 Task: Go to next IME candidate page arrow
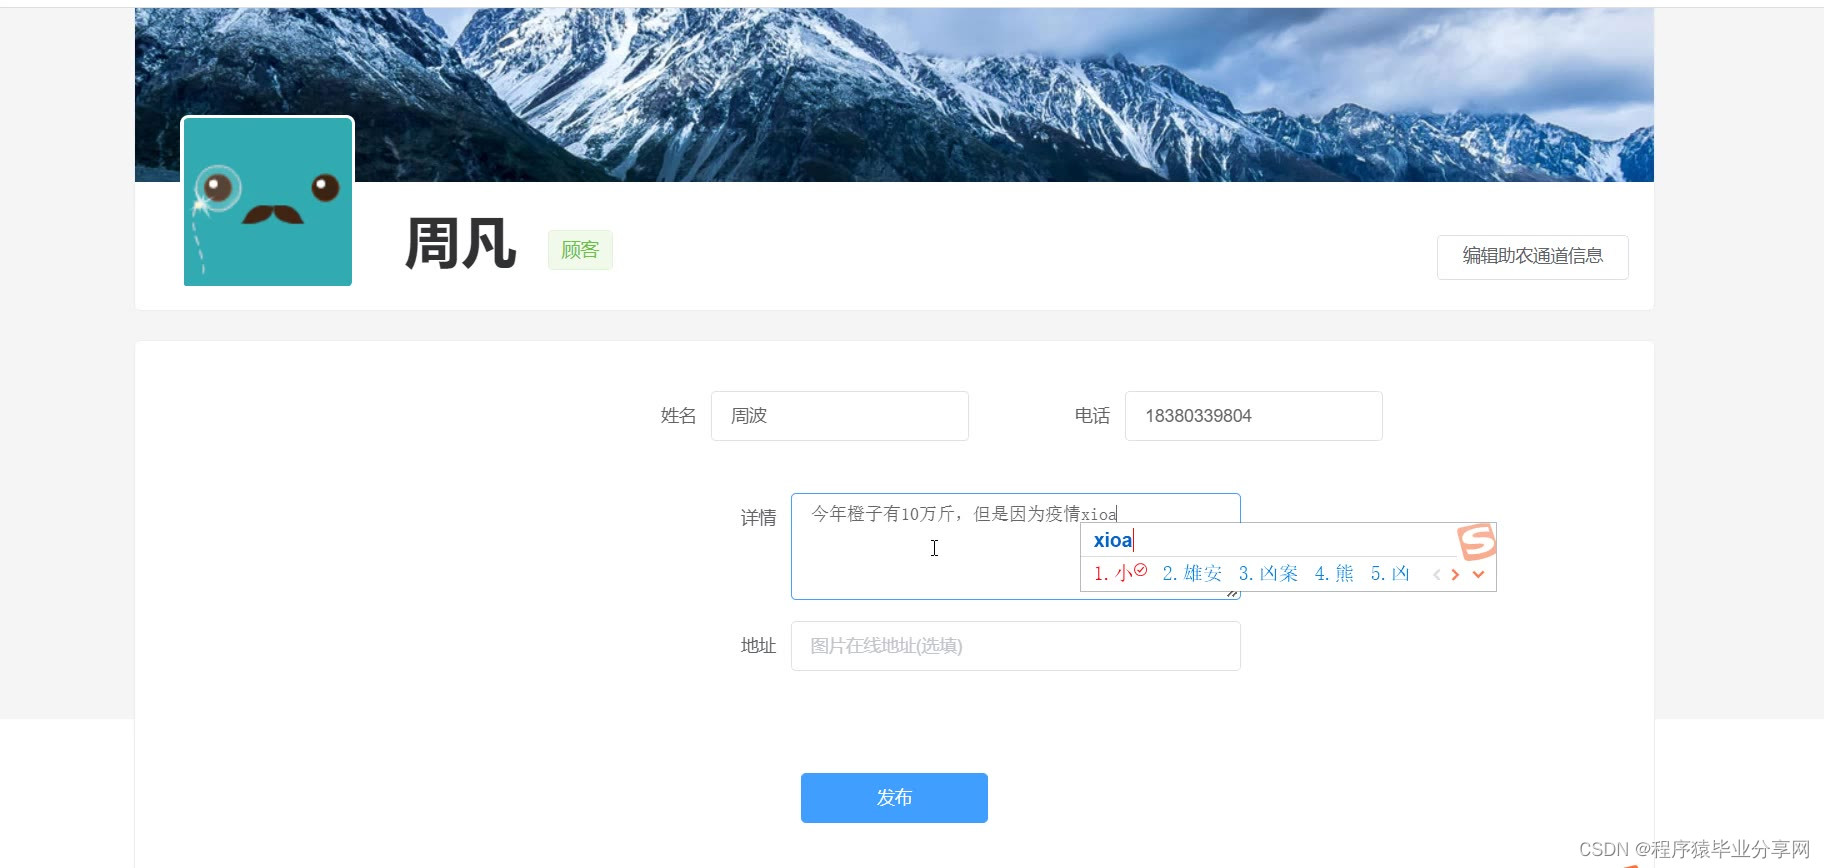1455,574
